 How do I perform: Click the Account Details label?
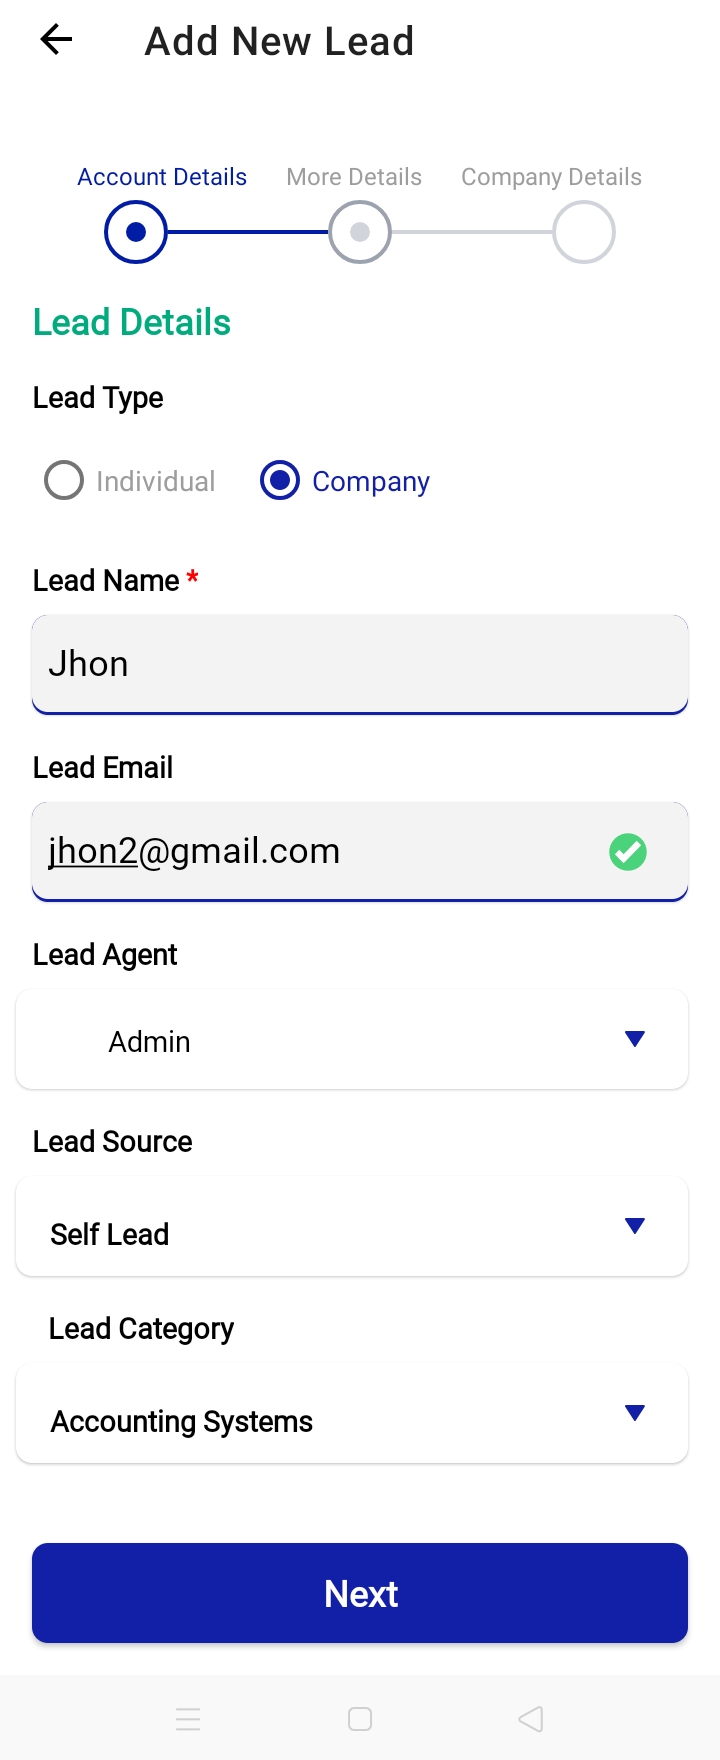point(162,176)
